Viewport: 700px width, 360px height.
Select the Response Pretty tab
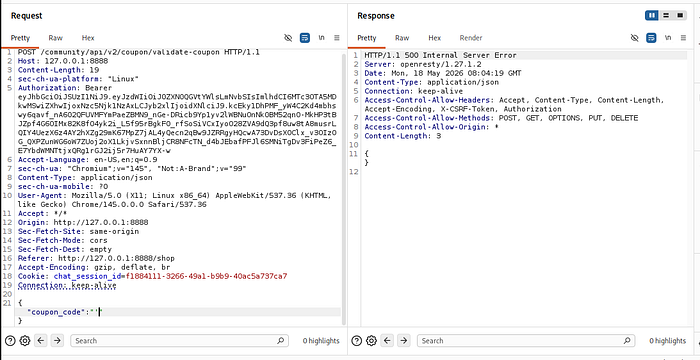tap(367, 38)
